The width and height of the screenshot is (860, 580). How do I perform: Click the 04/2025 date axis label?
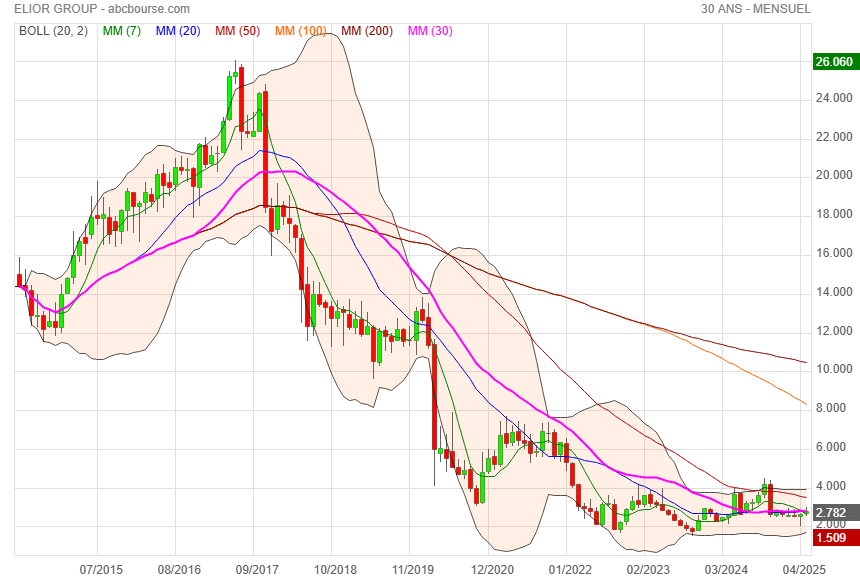(x=804, y=570)
